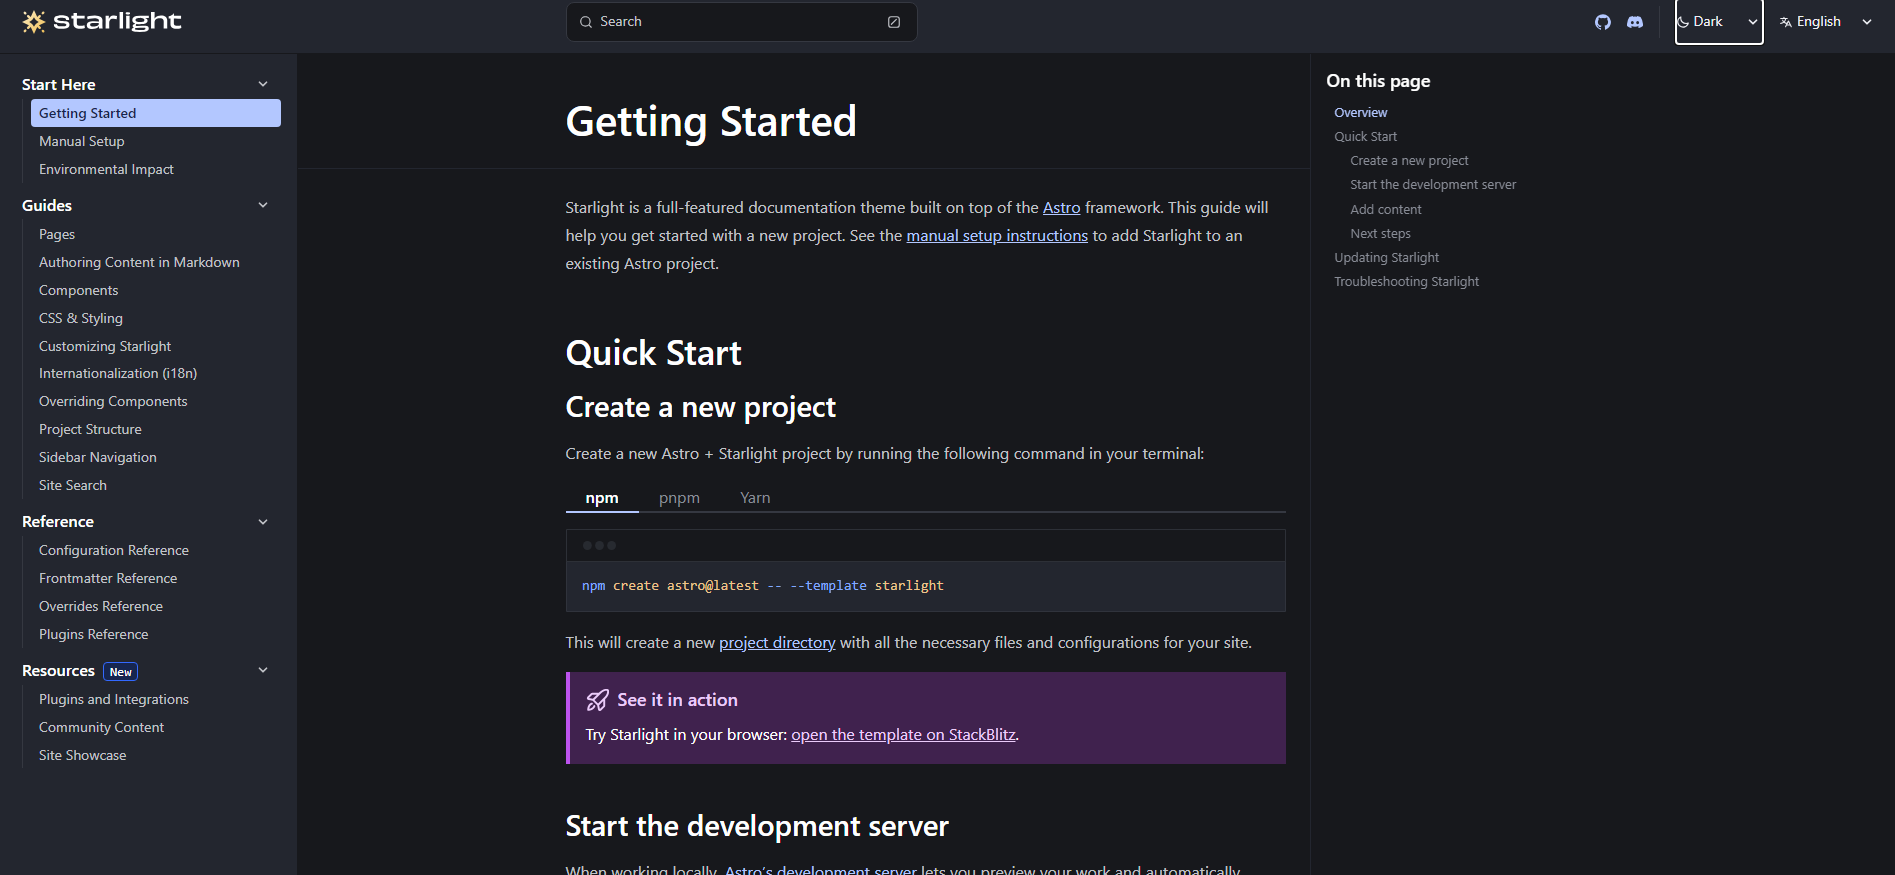The width and height of the screenshot is (1895, 875).
Task: Open the Dark theme selector dropdown
Action: pos(1719,22)
